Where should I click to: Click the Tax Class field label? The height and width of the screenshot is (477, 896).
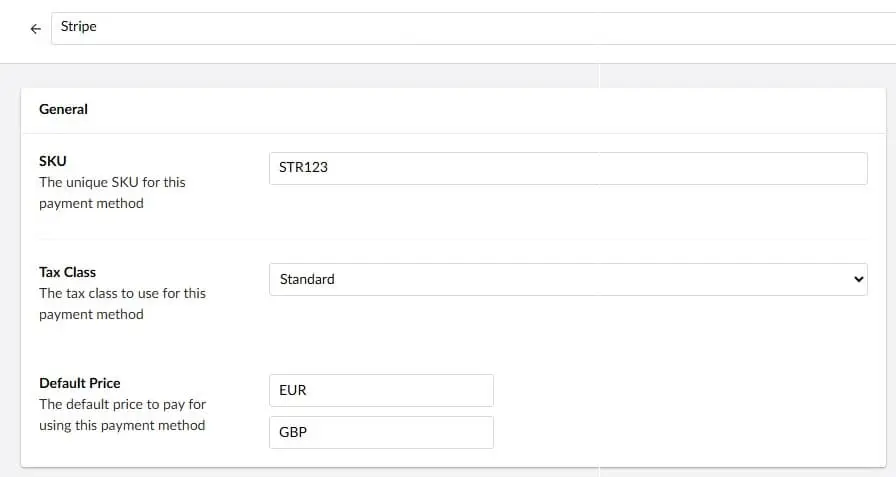(67, 272)
